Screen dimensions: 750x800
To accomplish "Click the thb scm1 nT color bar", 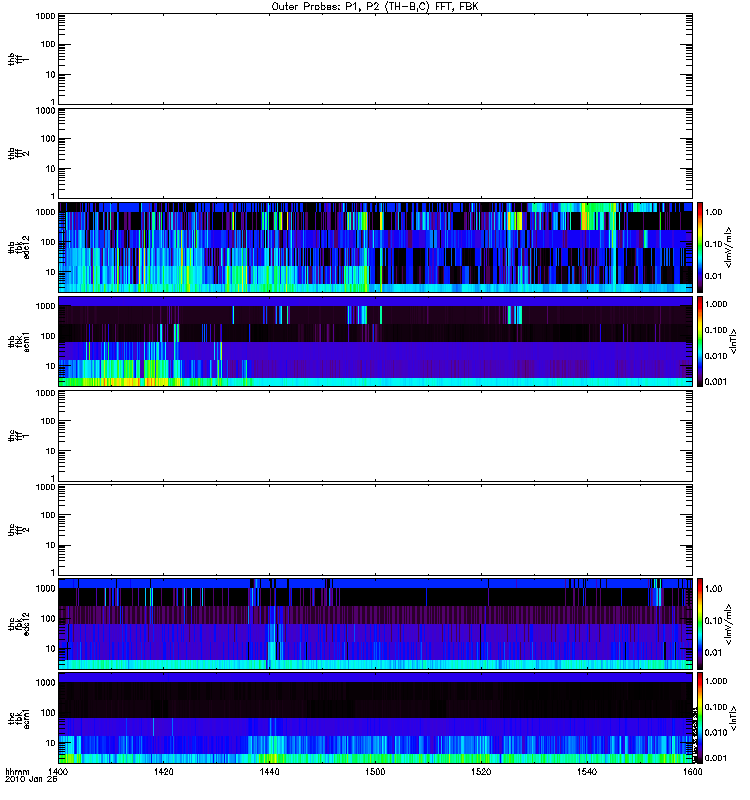I will [700, 341].
